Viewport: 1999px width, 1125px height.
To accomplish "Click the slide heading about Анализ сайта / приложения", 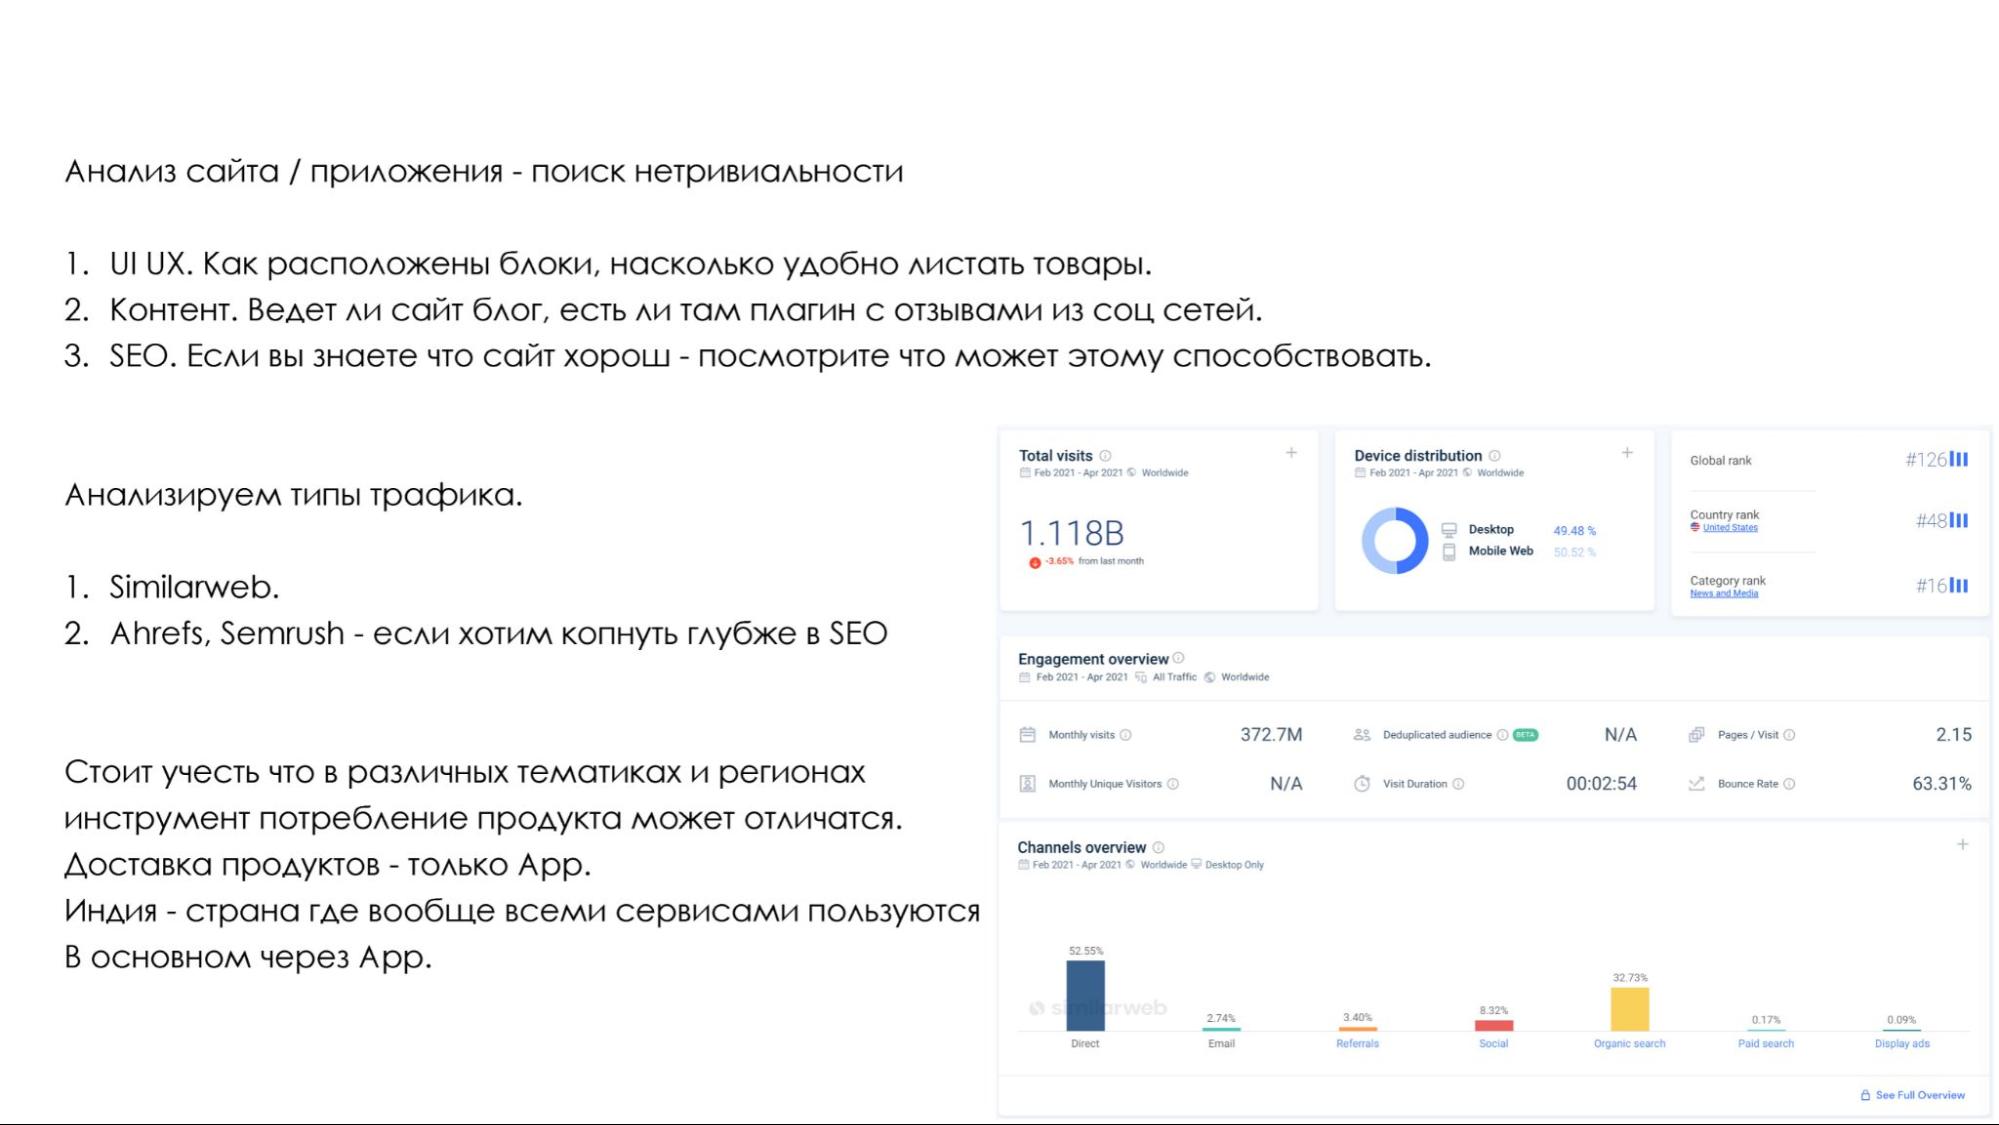I will pos(484,172).
